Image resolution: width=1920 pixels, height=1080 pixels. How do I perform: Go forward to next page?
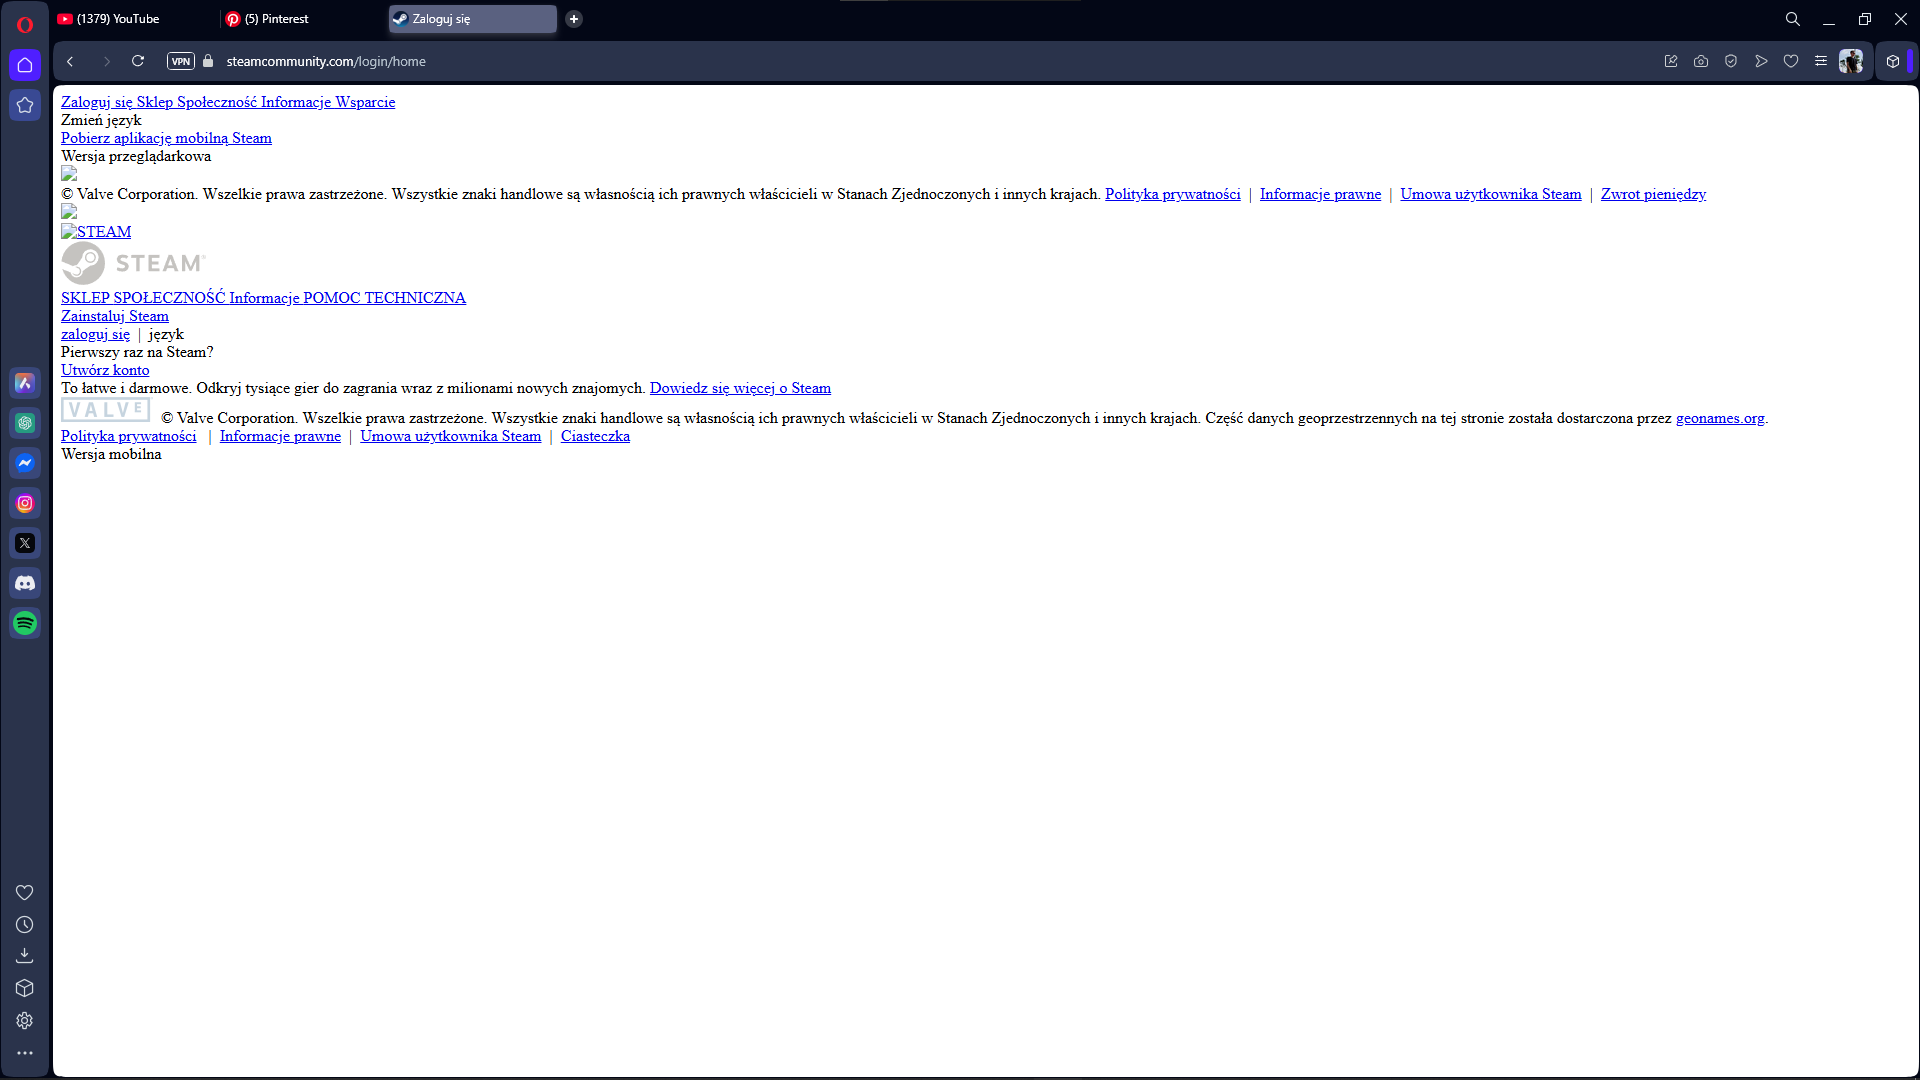107,61
